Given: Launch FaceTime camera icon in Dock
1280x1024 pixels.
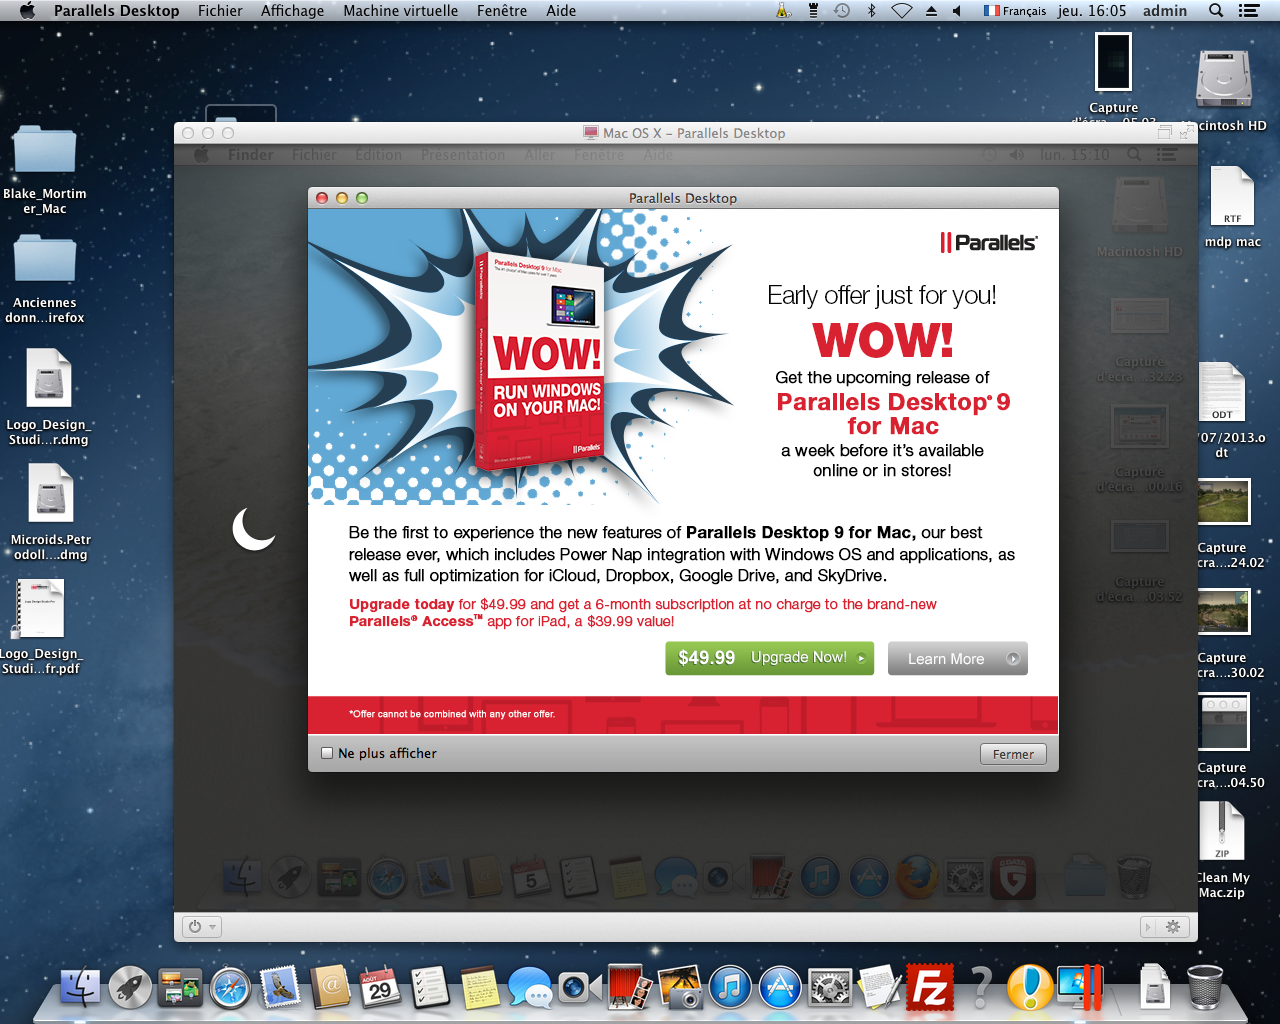Looking at the screenshot, I should coord(580,987).
